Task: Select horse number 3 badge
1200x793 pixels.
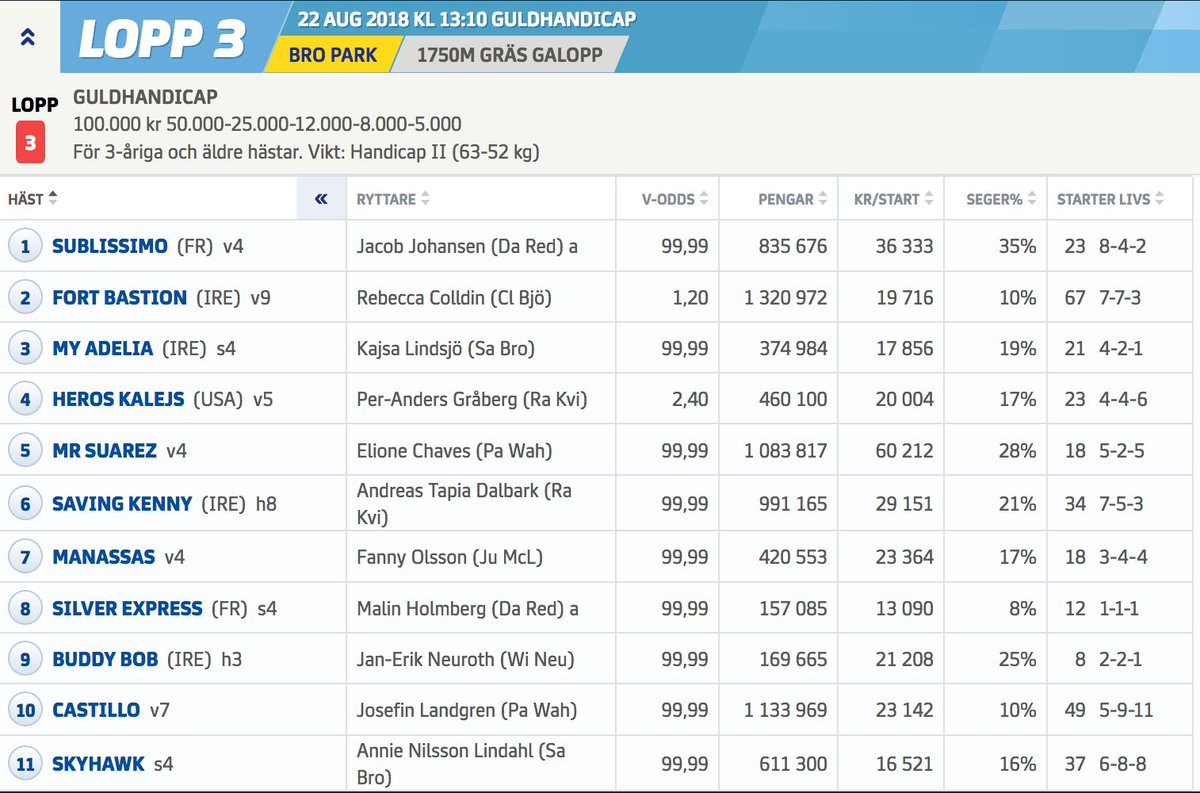Action: 26,349
